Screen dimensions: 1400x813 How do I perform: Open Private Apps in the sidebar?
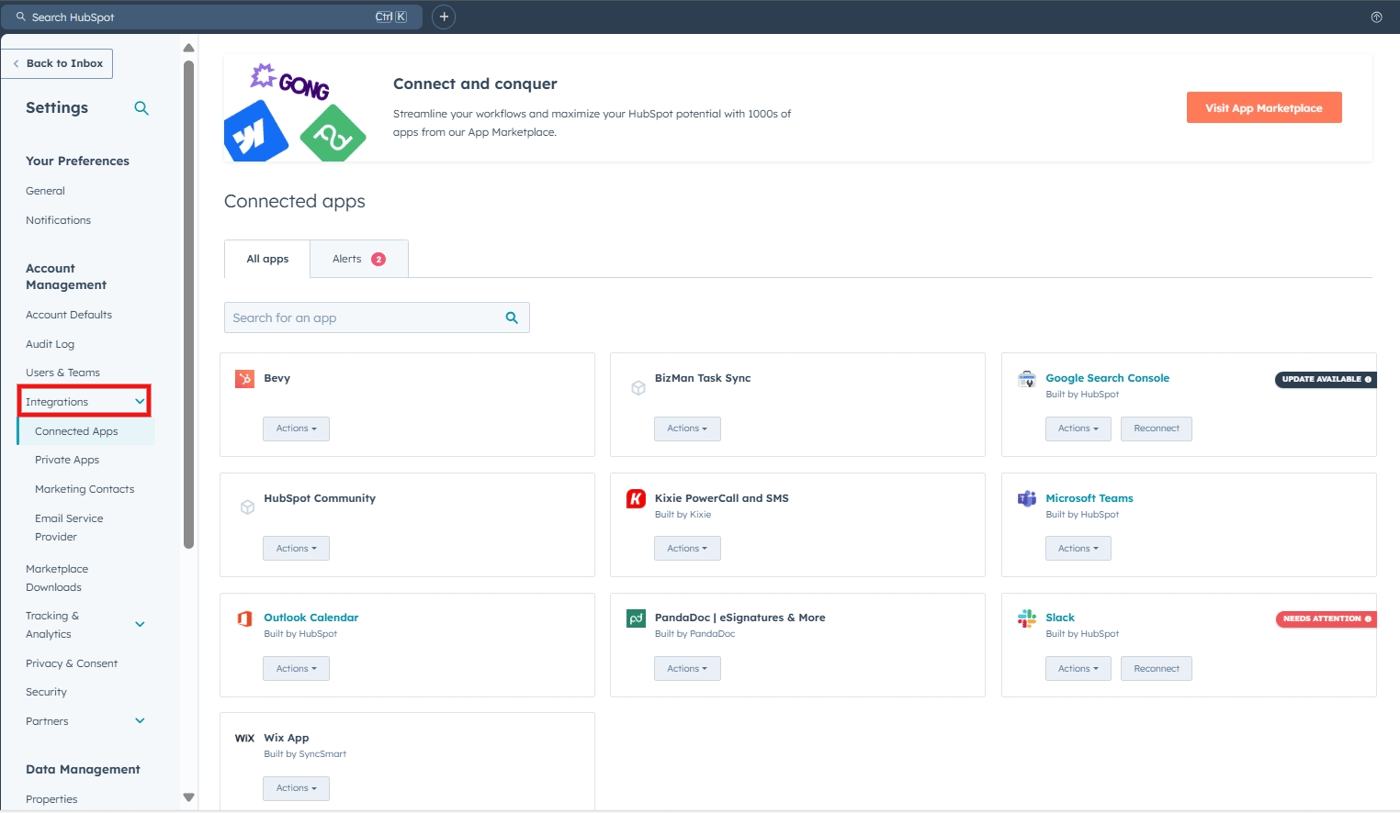pos(67,460)
